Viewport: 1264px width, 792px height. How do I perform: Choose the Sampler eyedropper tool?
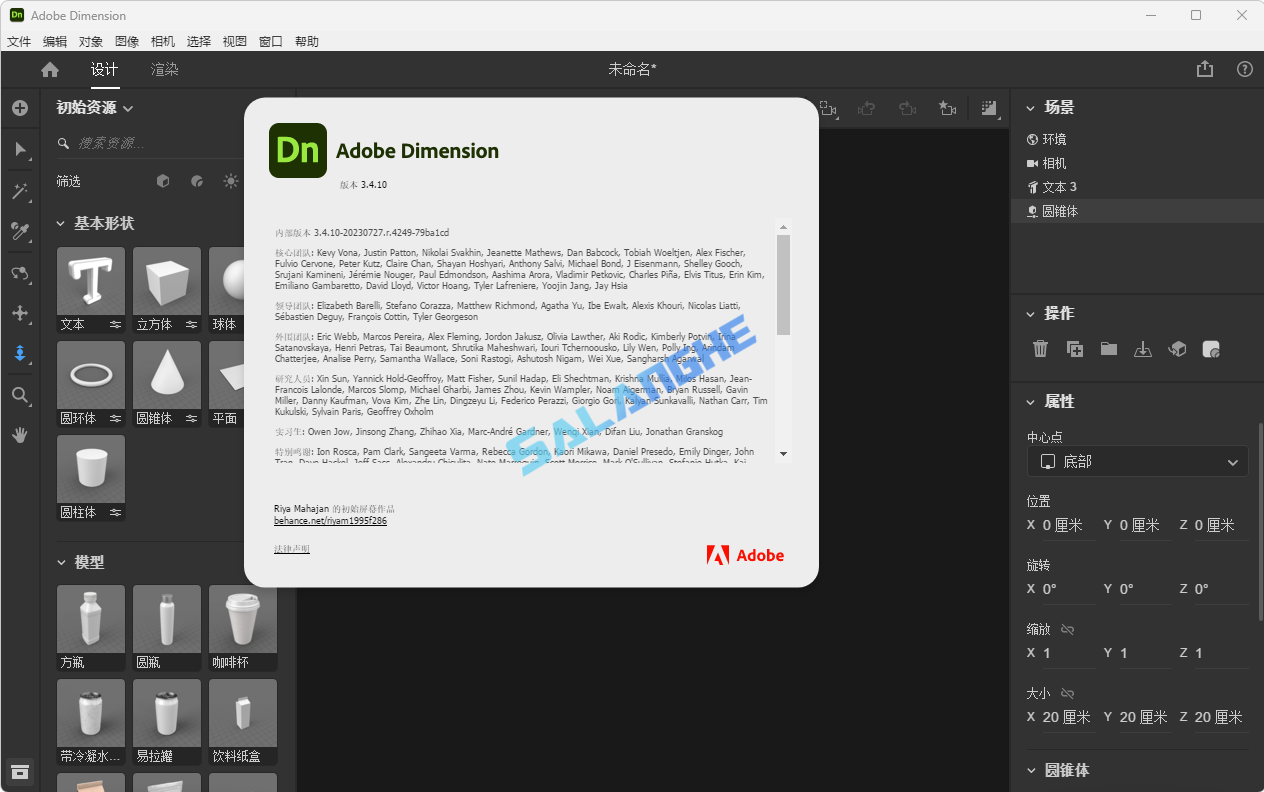(20, 232)
